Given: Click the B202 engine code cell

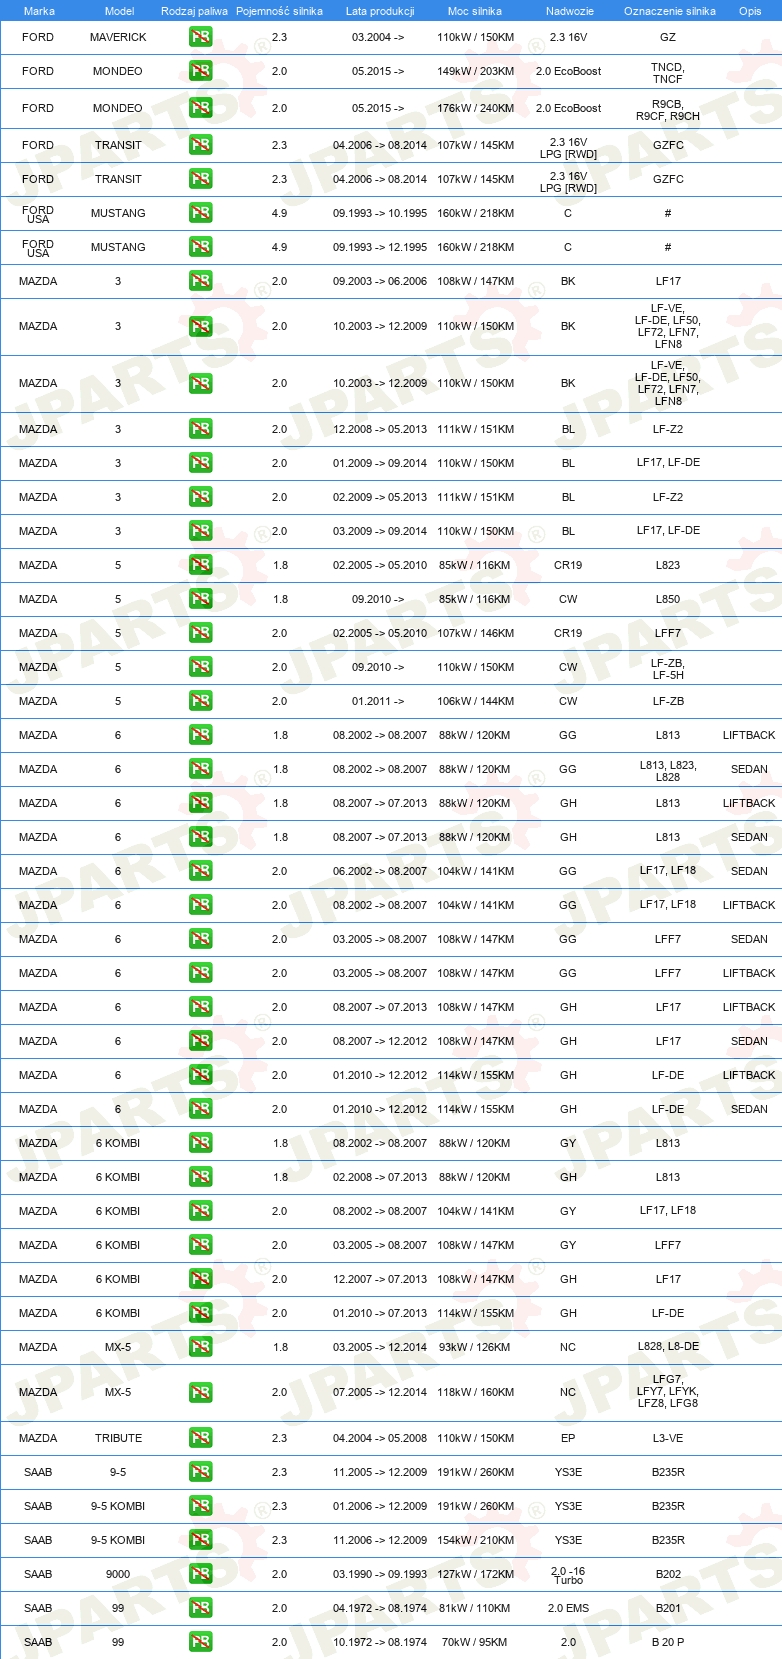Looking at the screenshot, I should (668, 1574).
